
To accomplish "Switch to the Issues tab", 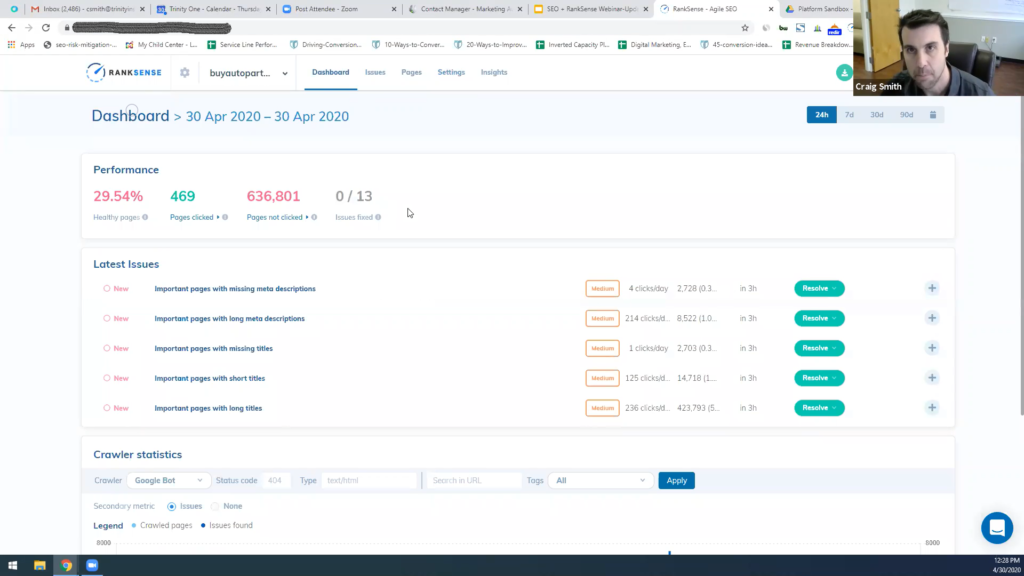I will (375, 72).
